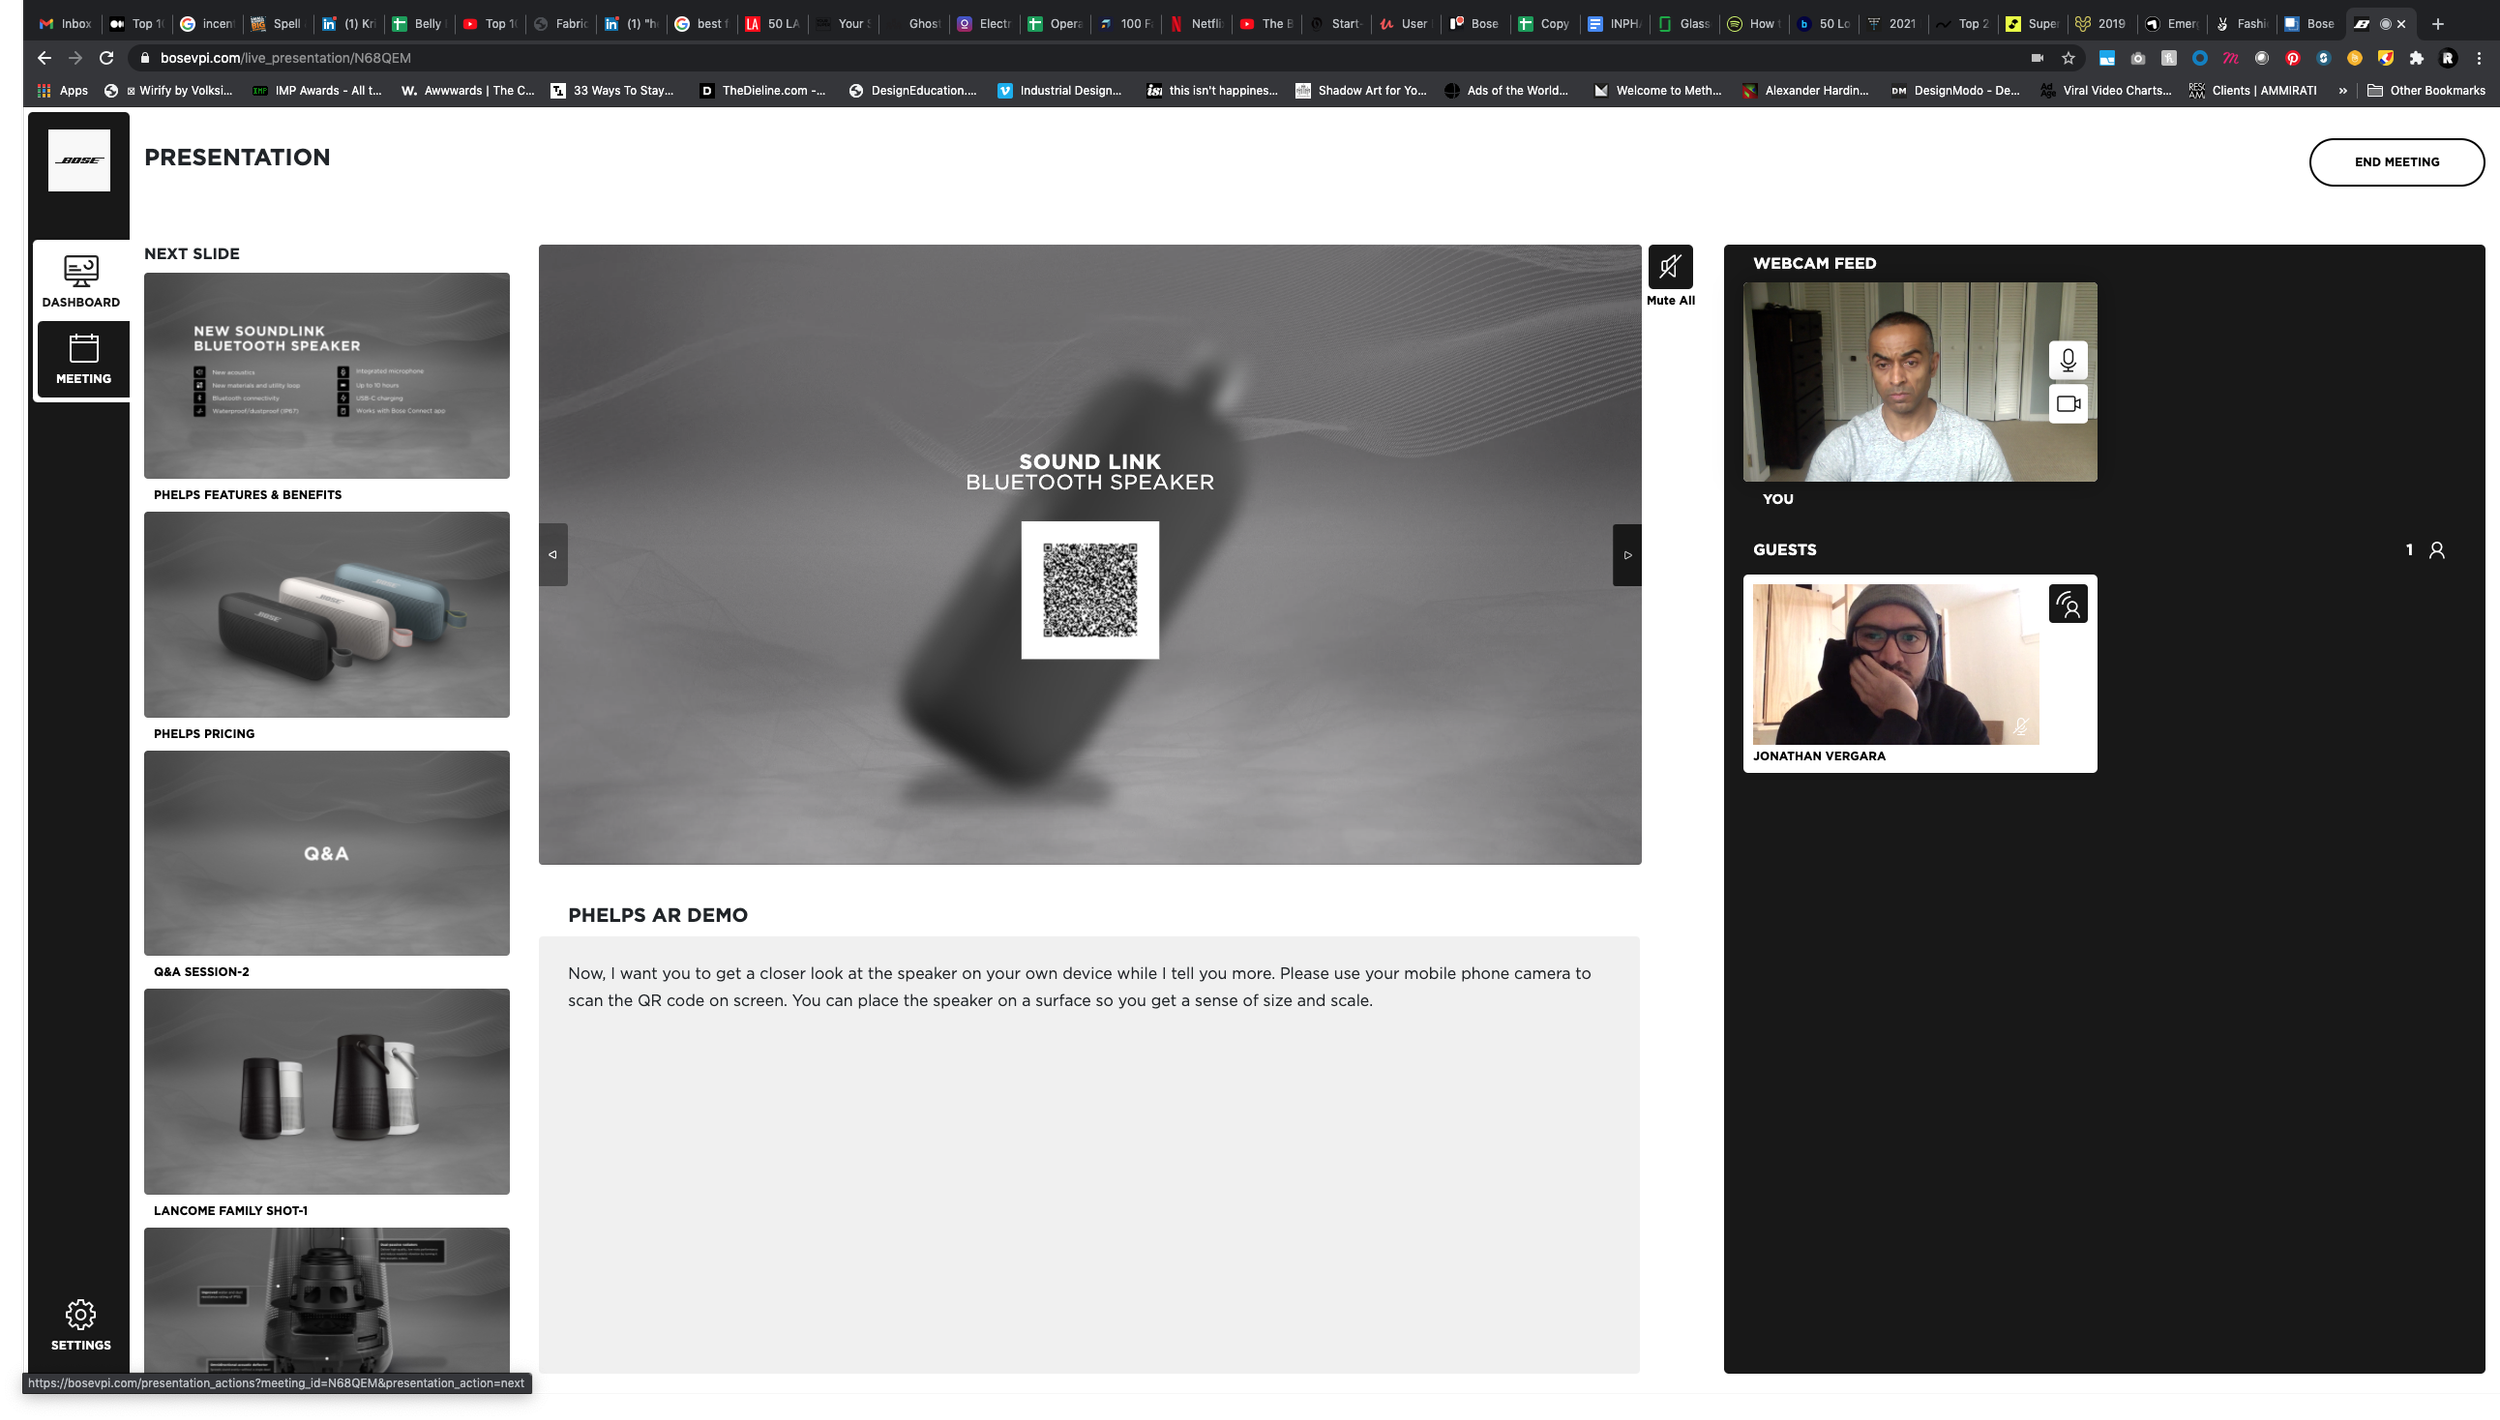Open IMP Awards bookmark
The width and height of the screenshot is (2500, 1420).
click(317, 90)
